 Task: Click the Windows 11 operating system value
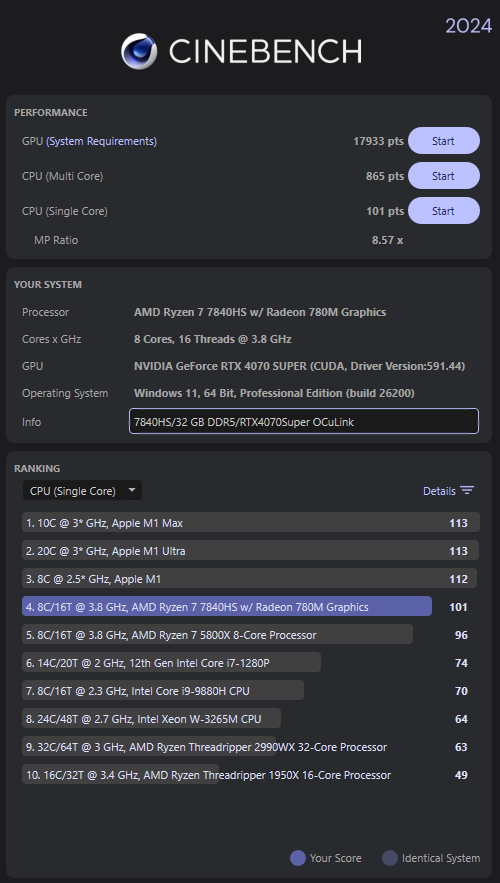tap(274, 393)
